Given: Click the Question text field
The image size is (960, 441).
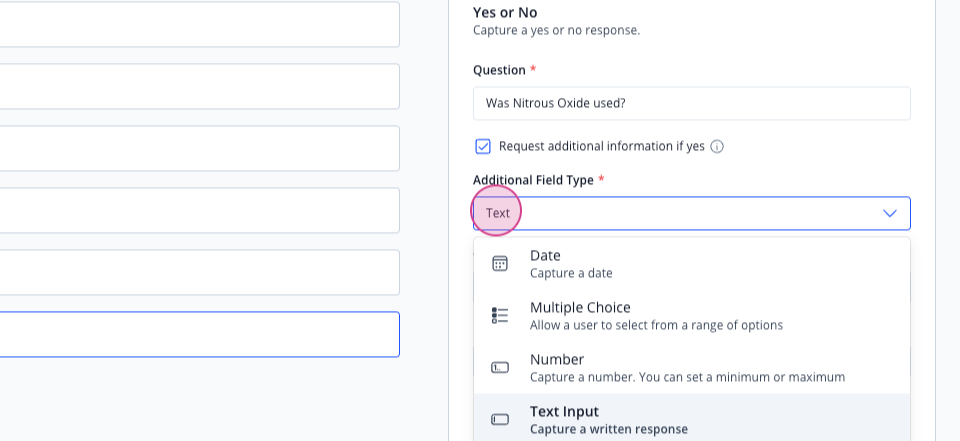Looking at the screenshot, I should pos(691,103).
